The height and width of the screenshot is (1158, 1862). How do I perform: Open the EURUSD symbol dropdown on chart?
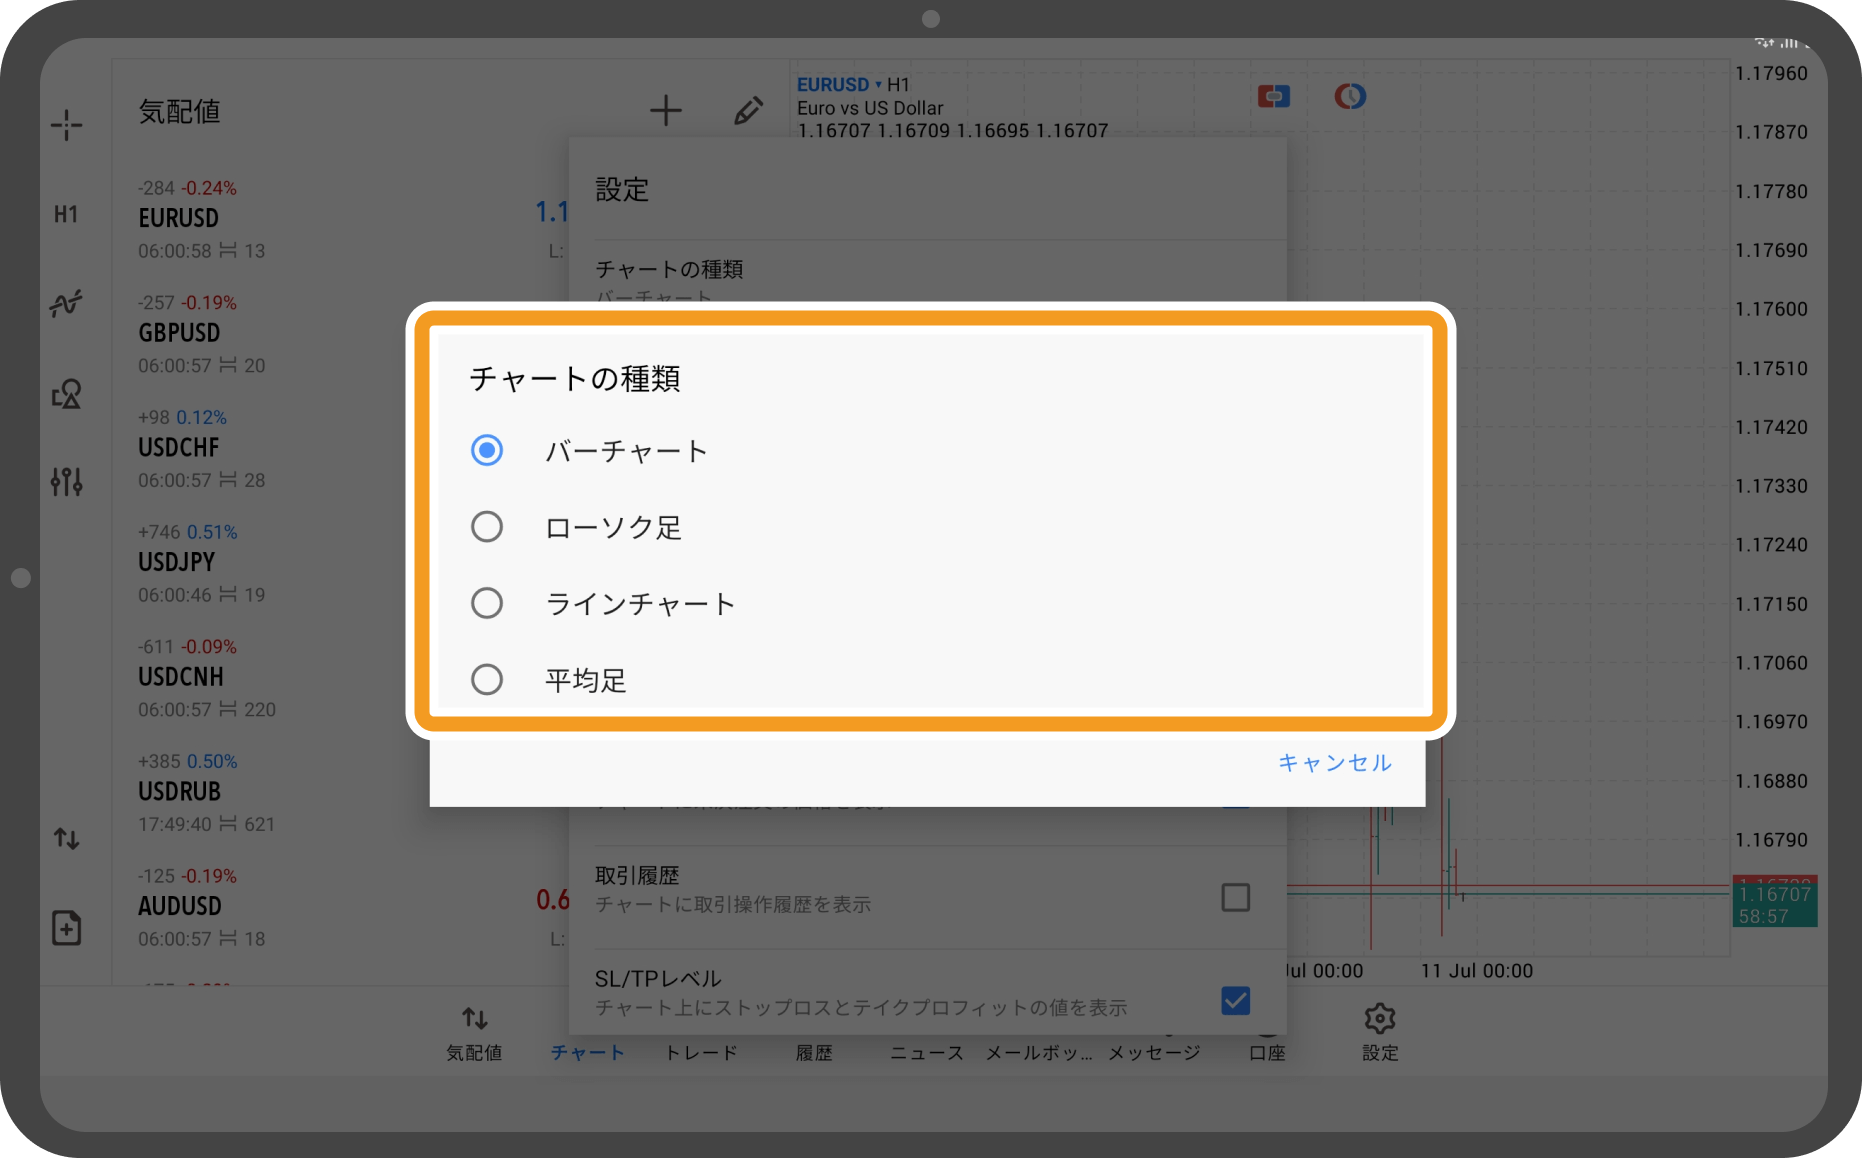839,85
